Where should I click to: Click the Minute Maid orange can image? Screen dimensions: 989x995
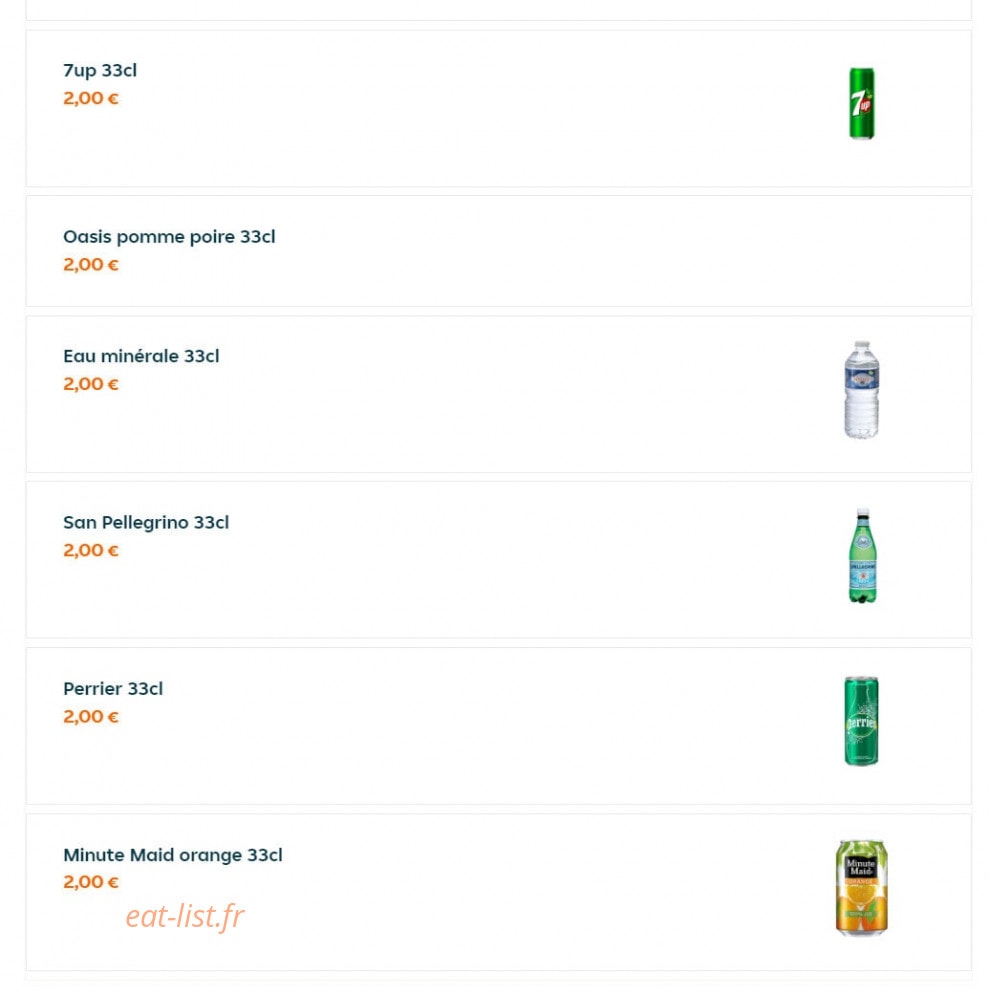click(861, 888)
